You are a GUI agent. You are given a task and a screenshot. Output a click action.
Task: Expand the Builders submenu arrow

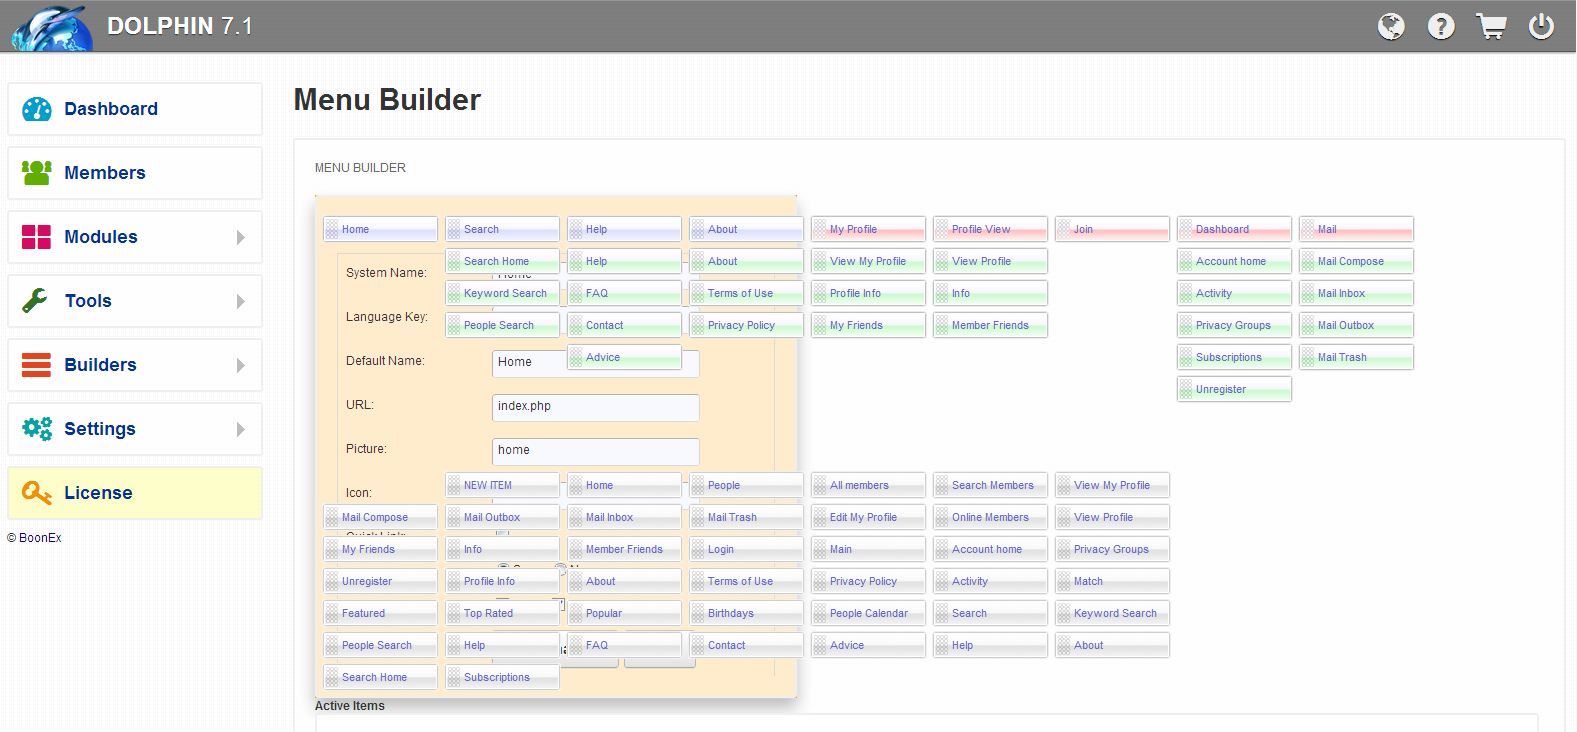click(240, 365)
